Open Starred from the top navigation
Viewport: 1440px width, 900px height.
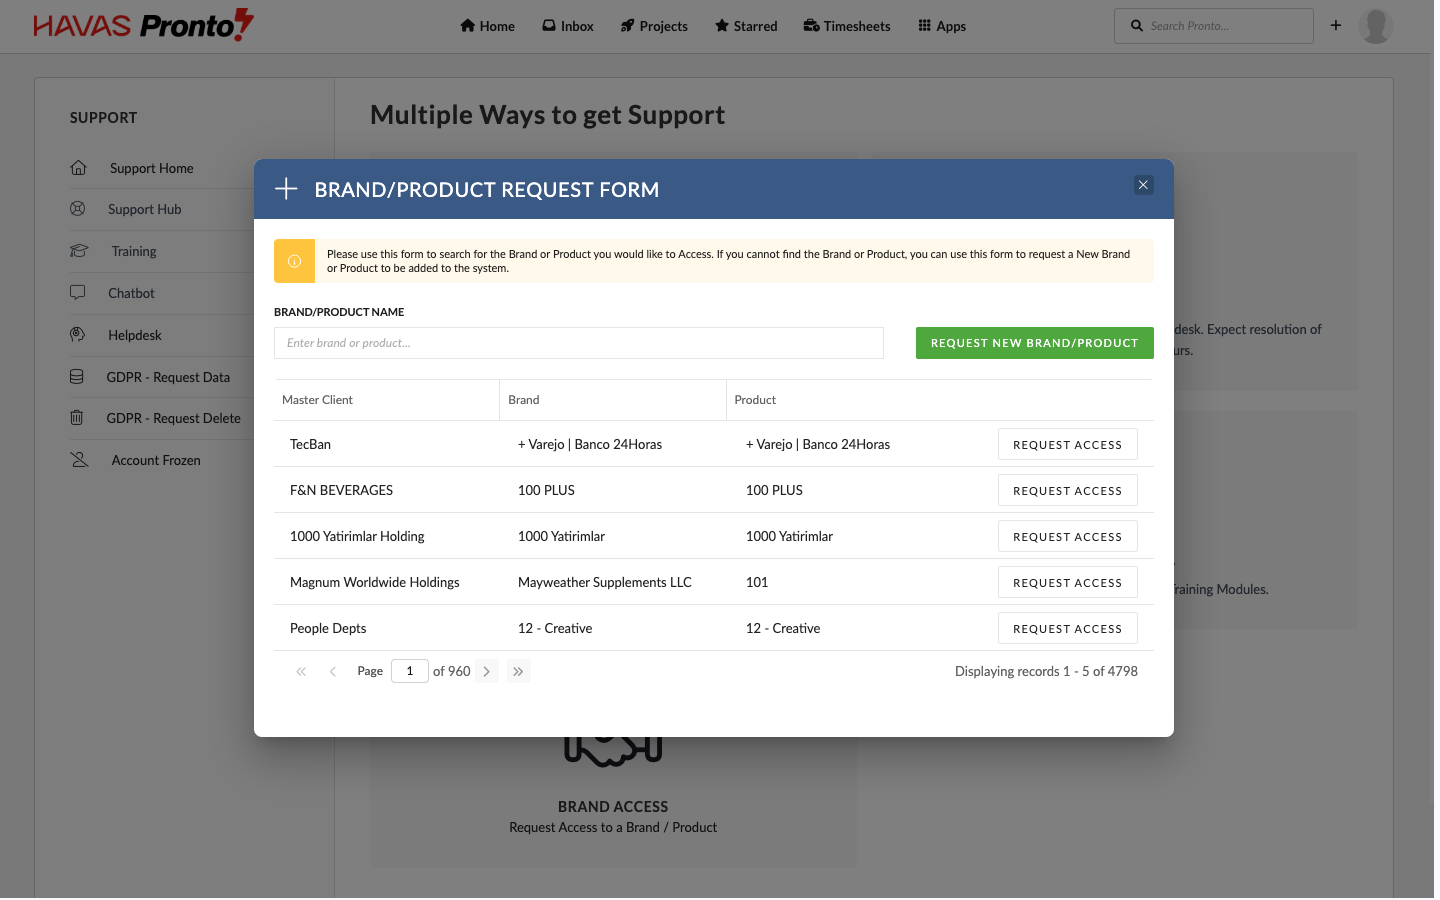tap(746, 26)
